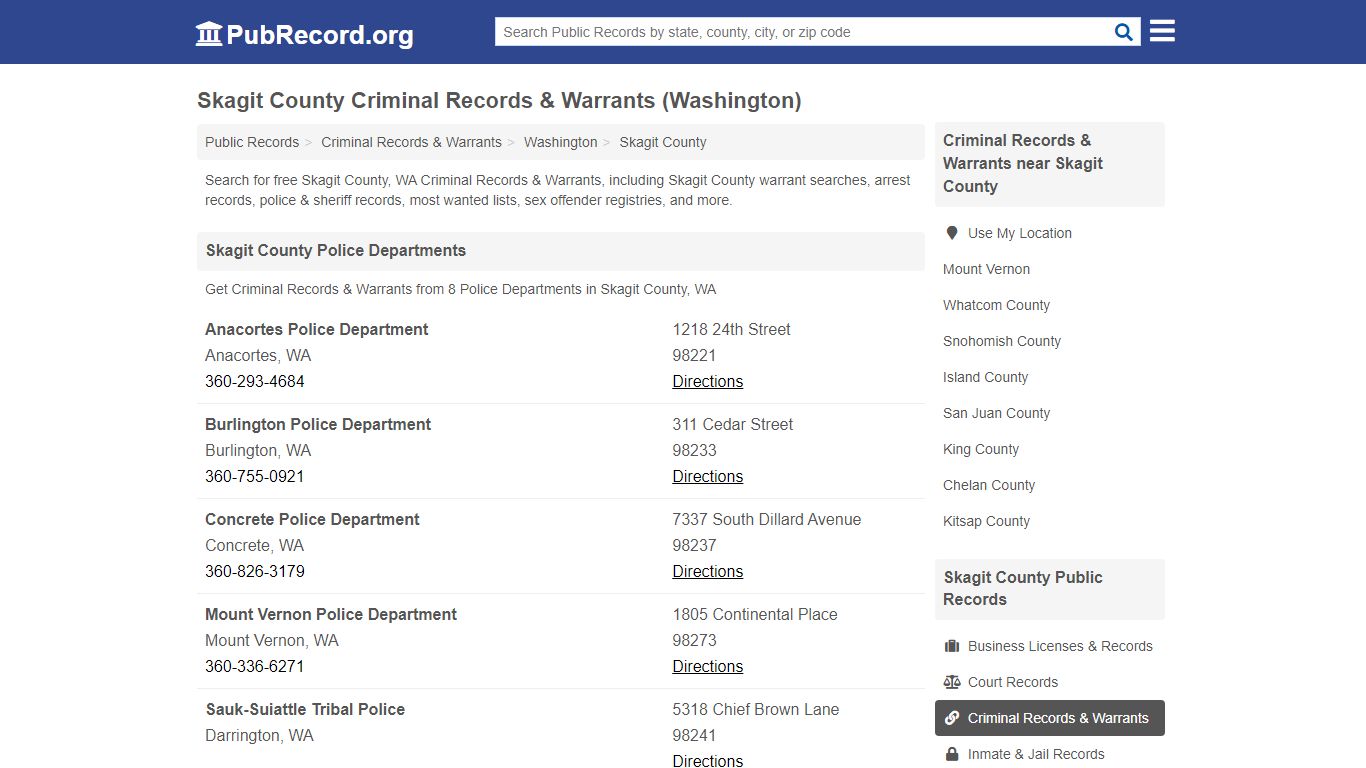Click phone number 360-826-3179
The image size is (1366, 768).
pyautogui.click(x=255, y=571)
